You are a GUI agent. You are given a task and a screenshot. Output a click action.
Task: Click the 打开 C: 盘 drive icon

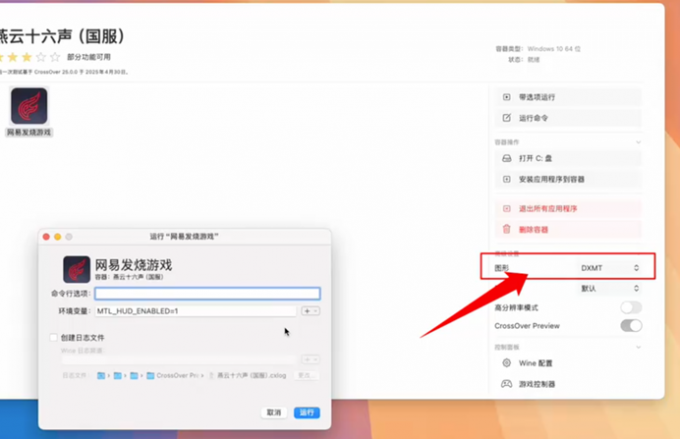[506, 158]
